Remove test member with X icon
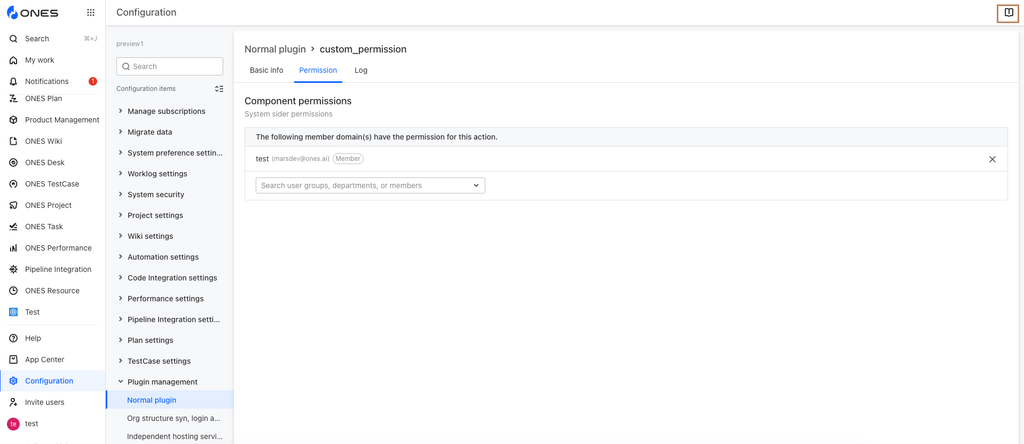 (x=992, y=159)
